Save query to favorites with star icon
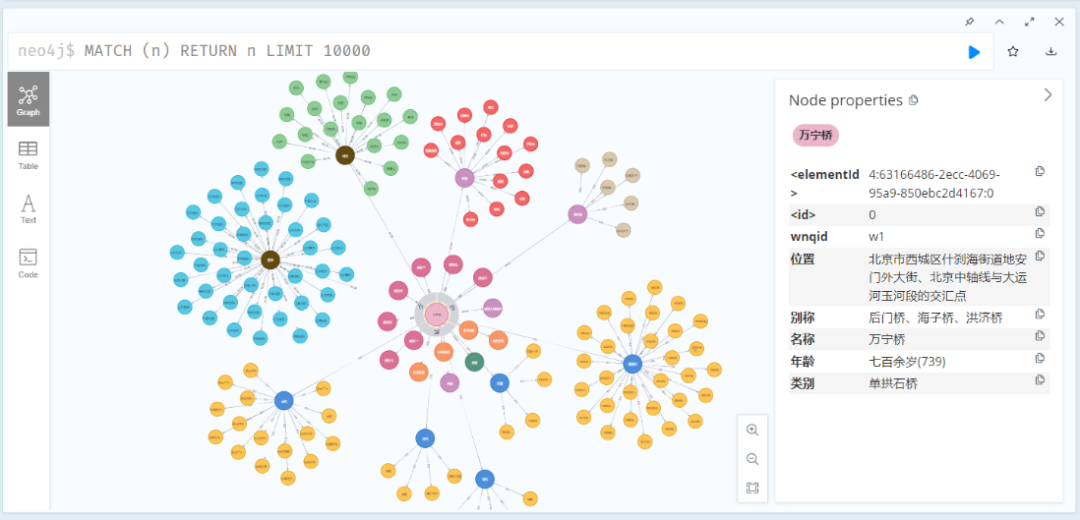 (1013, 52)
